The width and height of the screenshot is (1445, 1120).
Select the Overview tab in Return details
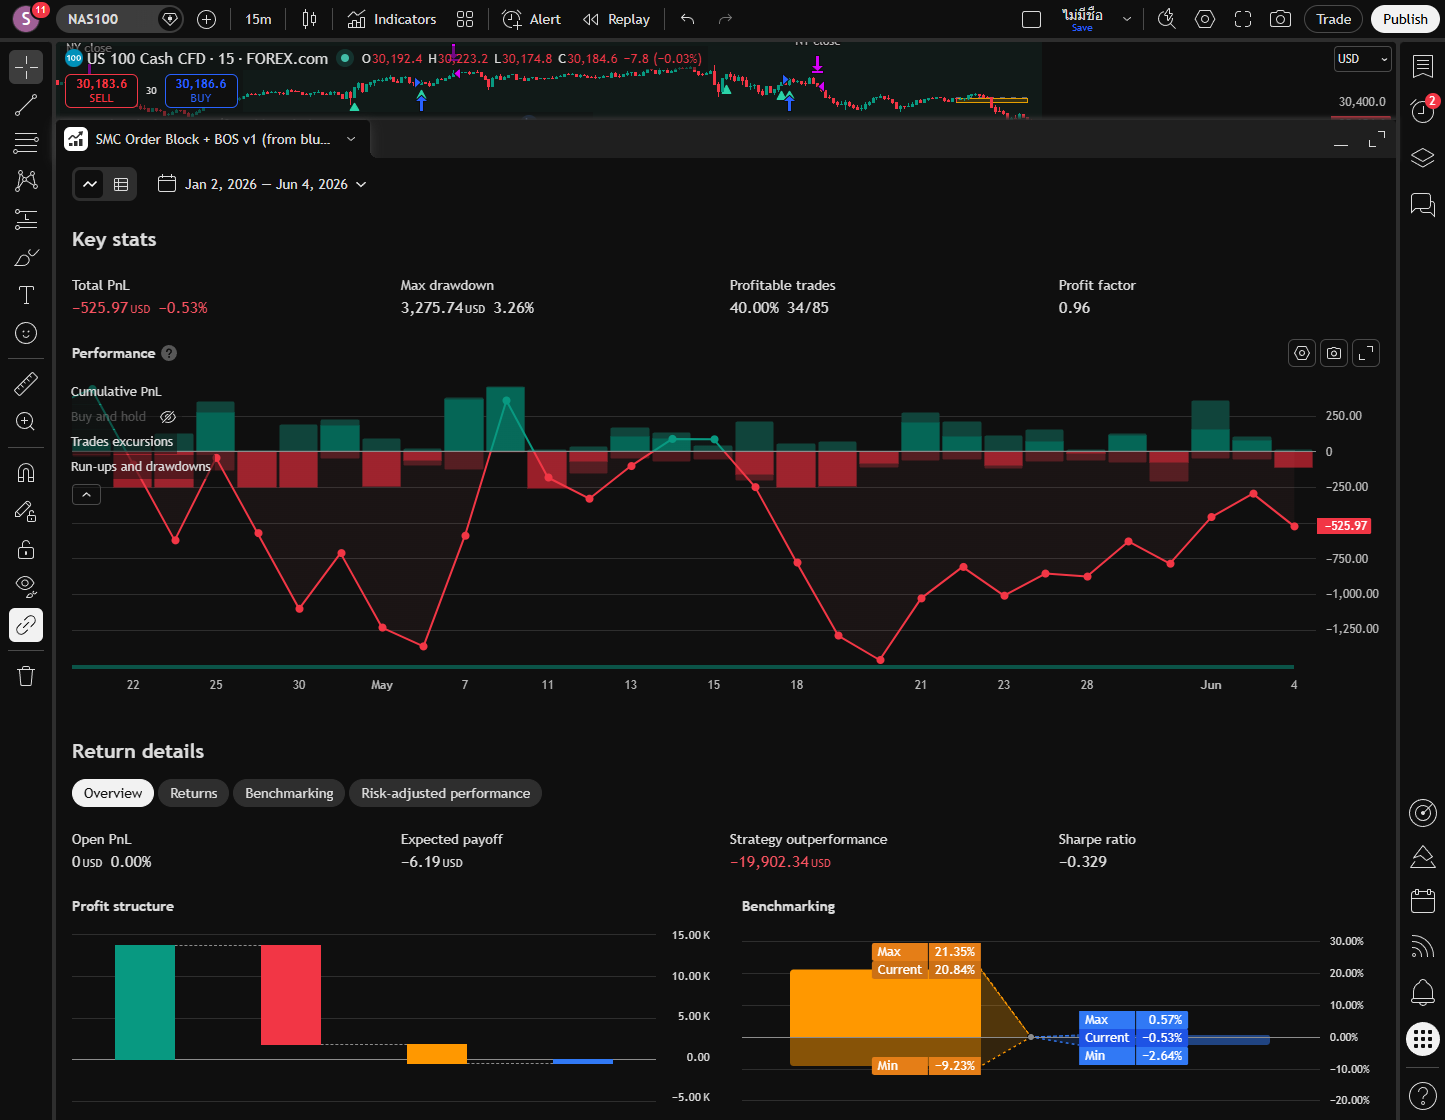[x=113, y=793]
